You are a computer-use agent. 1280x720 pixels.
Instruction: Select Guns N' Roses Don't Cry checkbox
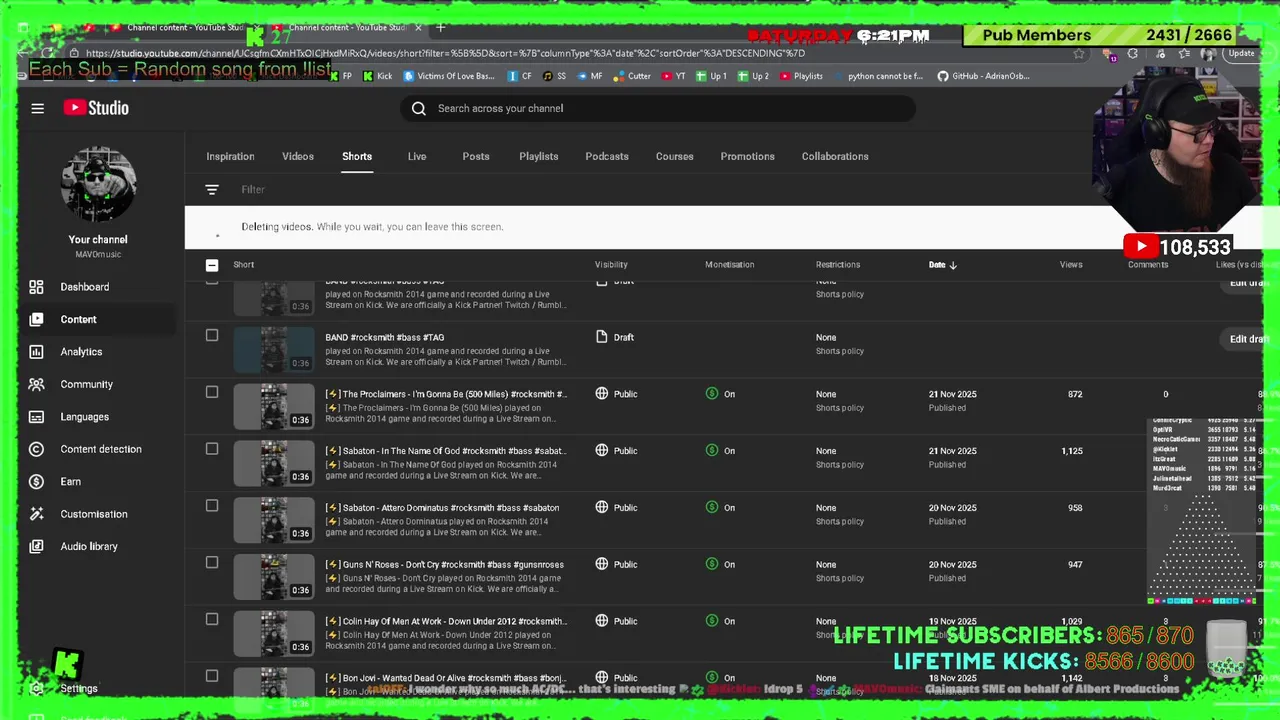point(212,563)
